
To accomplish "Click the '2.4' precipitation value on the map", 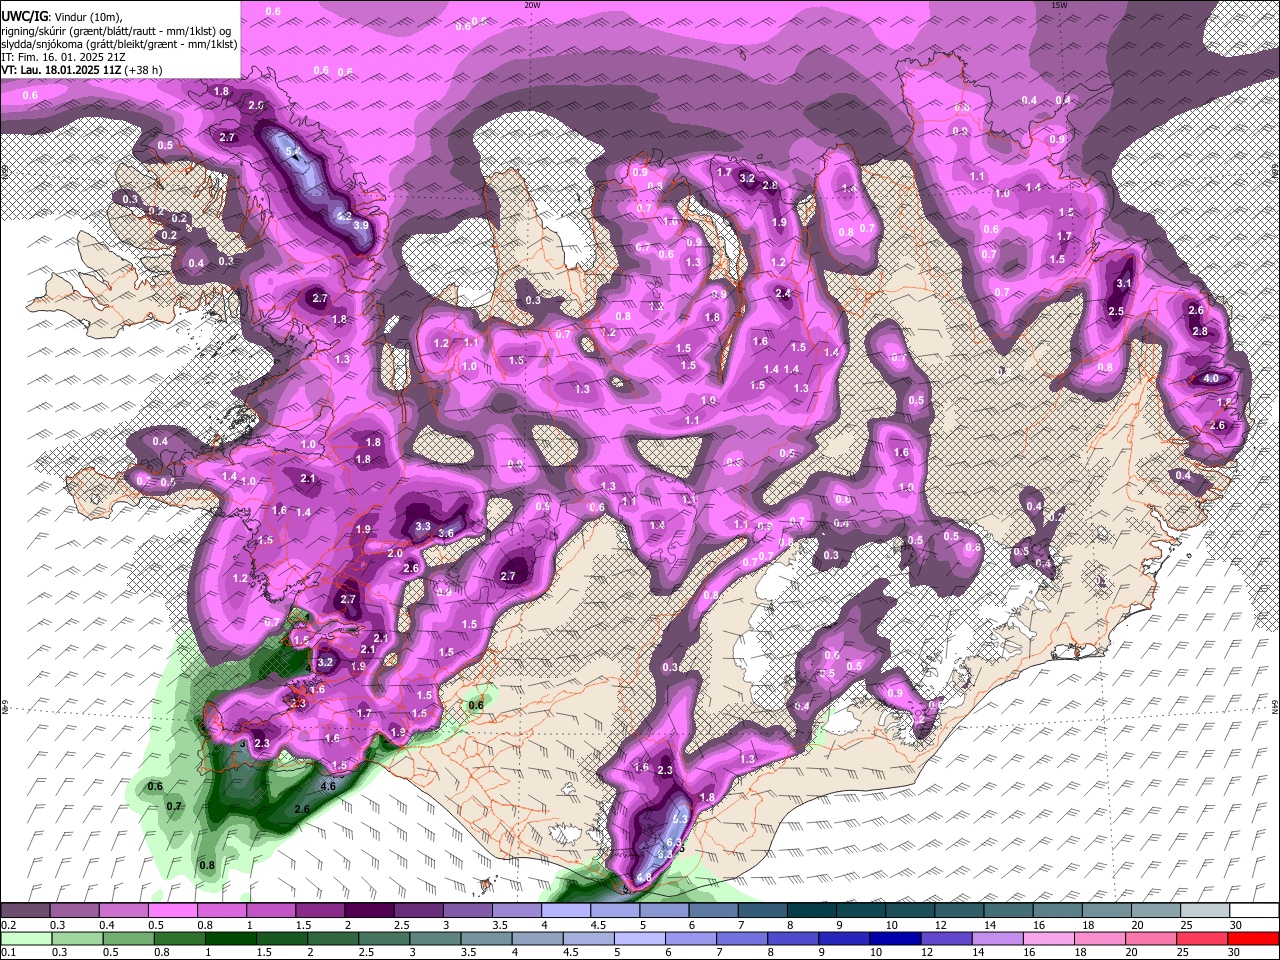I will (x=783, y=294).
